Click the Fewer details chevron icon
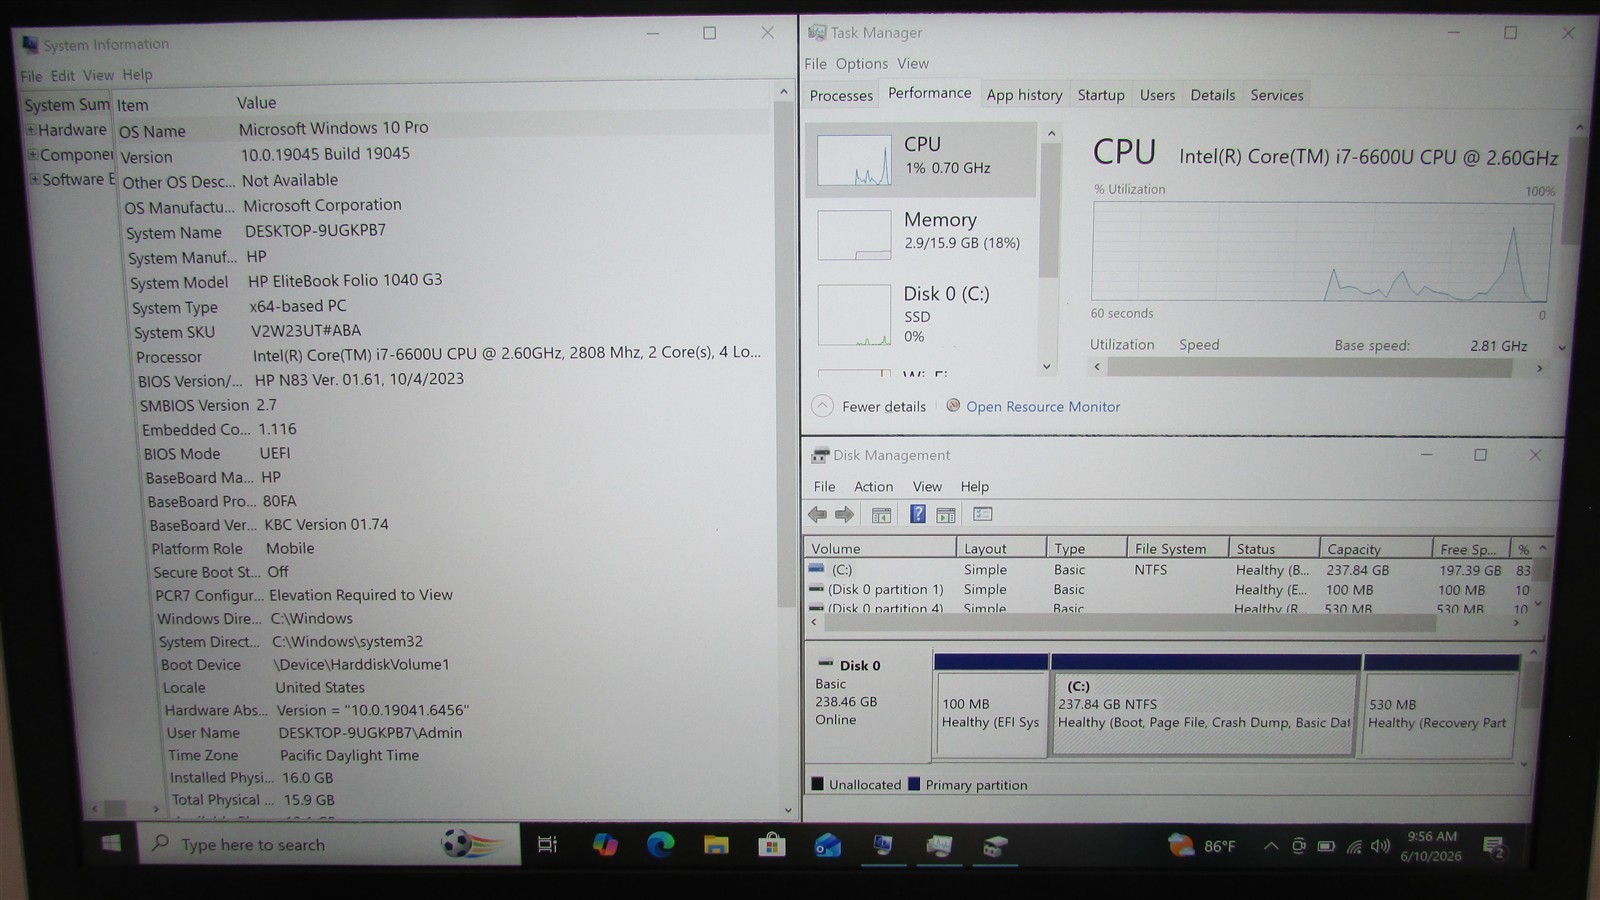This screenshot has width=1600, height=900. point(822,406)
